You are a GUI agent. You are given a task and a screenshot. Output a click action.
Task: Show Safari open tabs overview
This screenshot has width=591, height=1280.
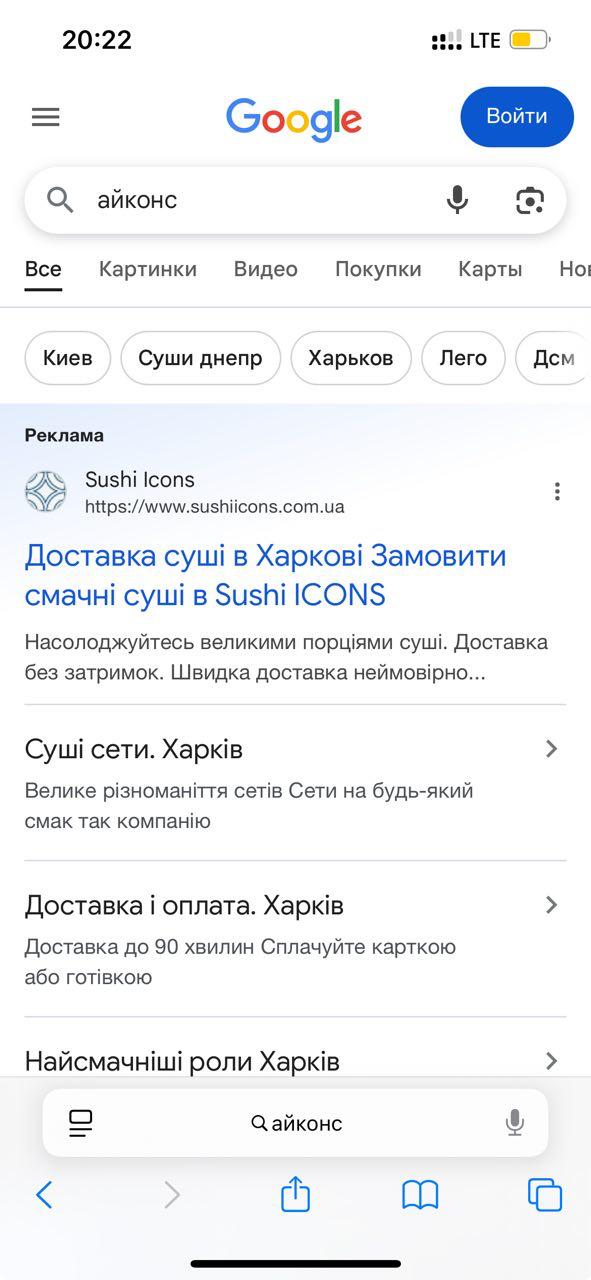tap(545, 1195)
